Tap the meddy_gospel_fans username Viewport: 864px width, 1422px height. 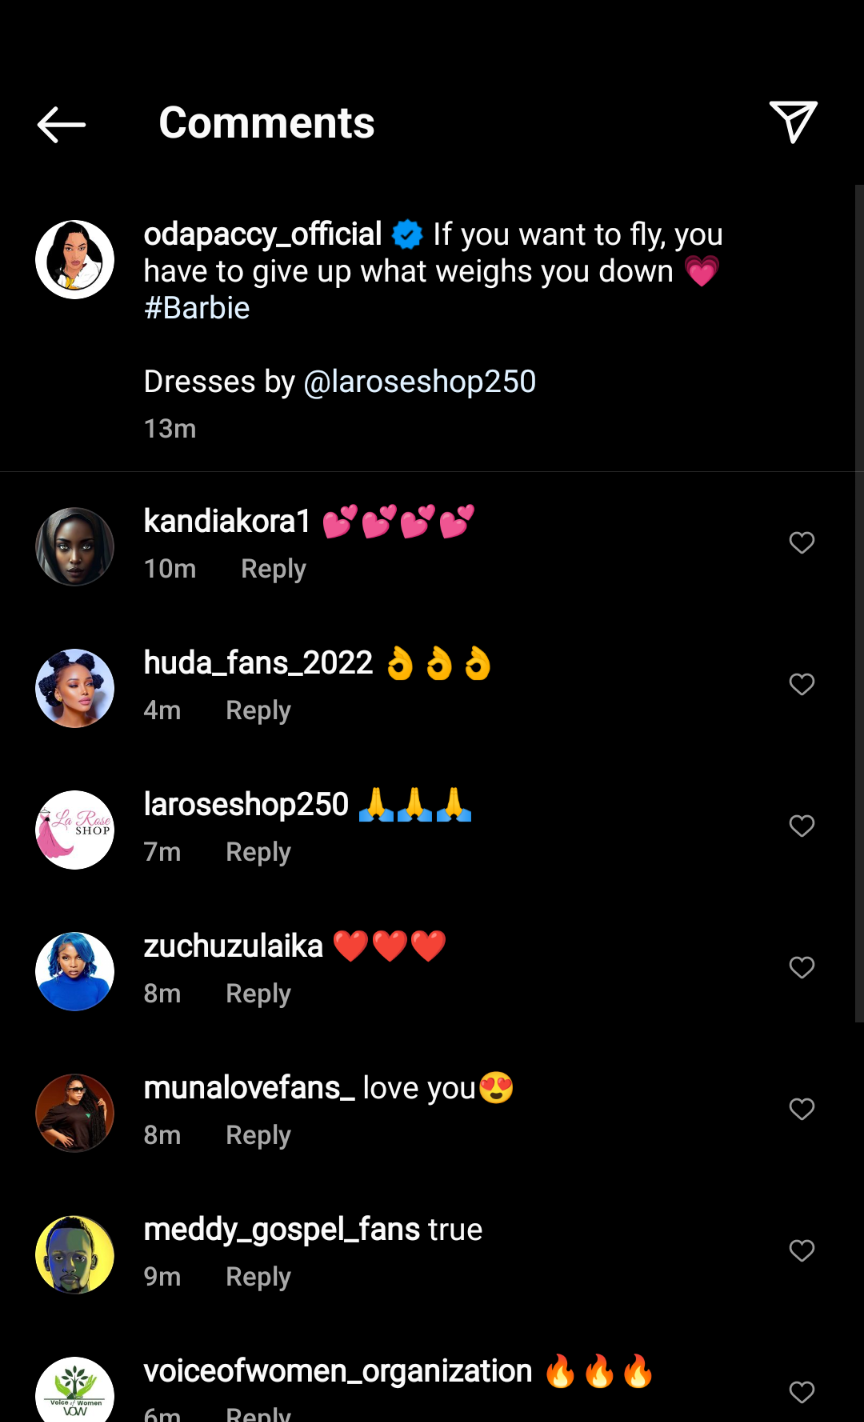(x=281, y=1229)
